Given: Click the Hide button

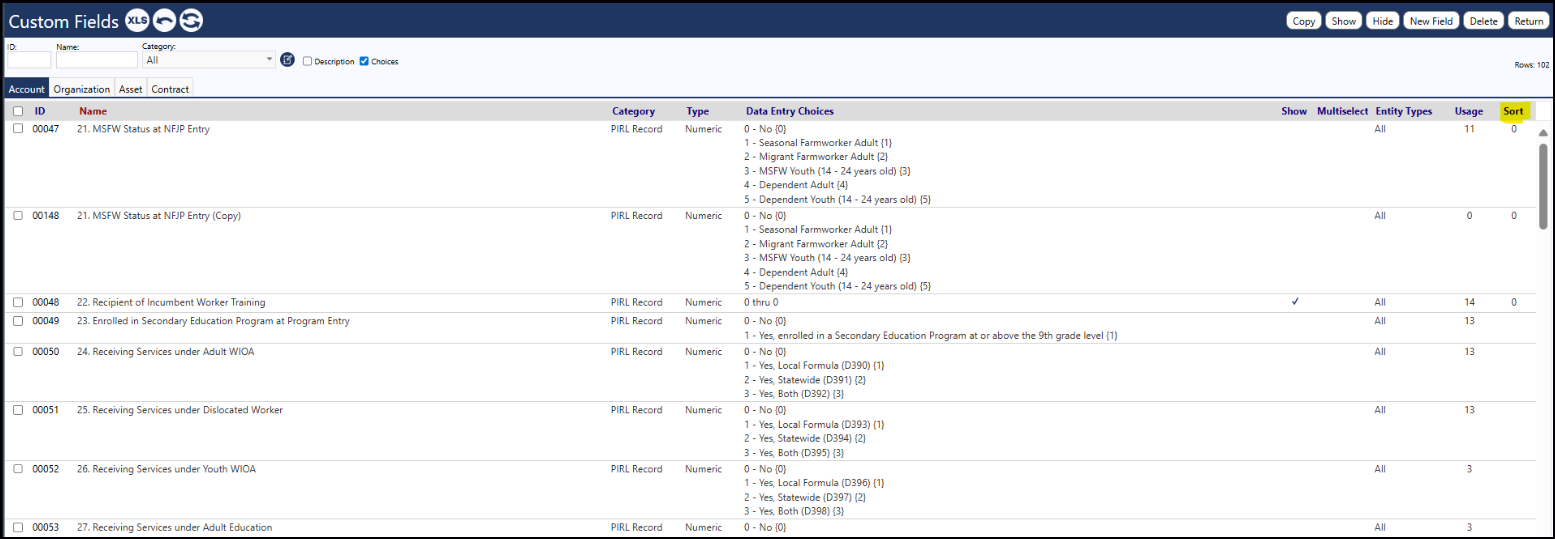Looking at the screenshot, I should [x=1383, y=21].
